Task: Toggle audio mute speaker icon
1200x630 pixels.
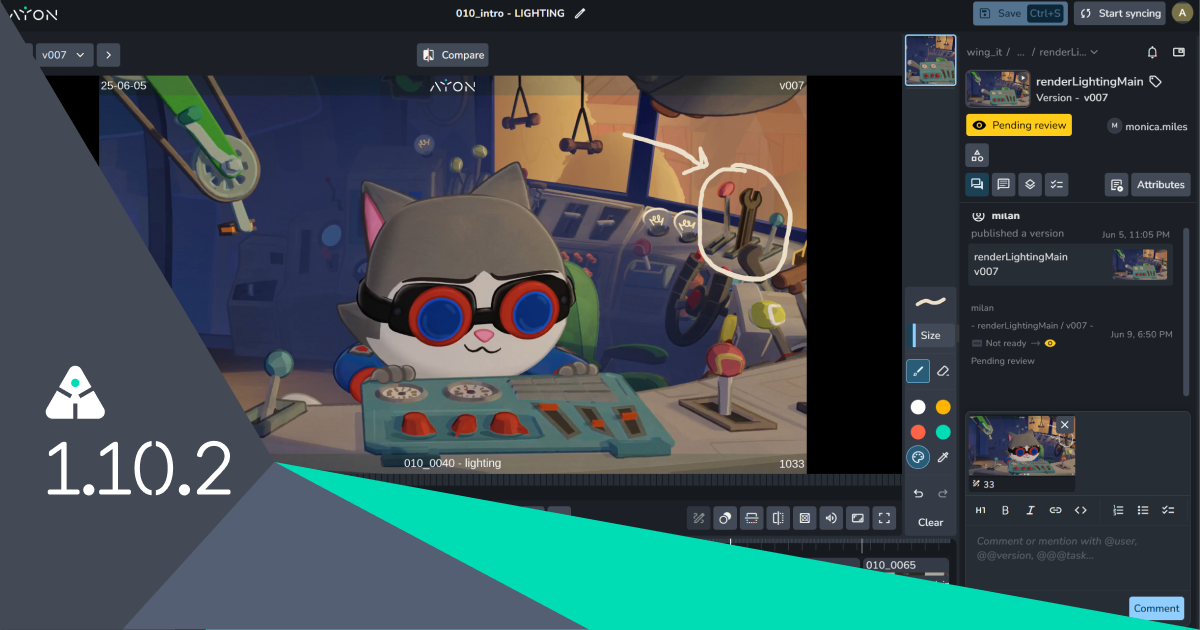Action: tap(831, 518)
